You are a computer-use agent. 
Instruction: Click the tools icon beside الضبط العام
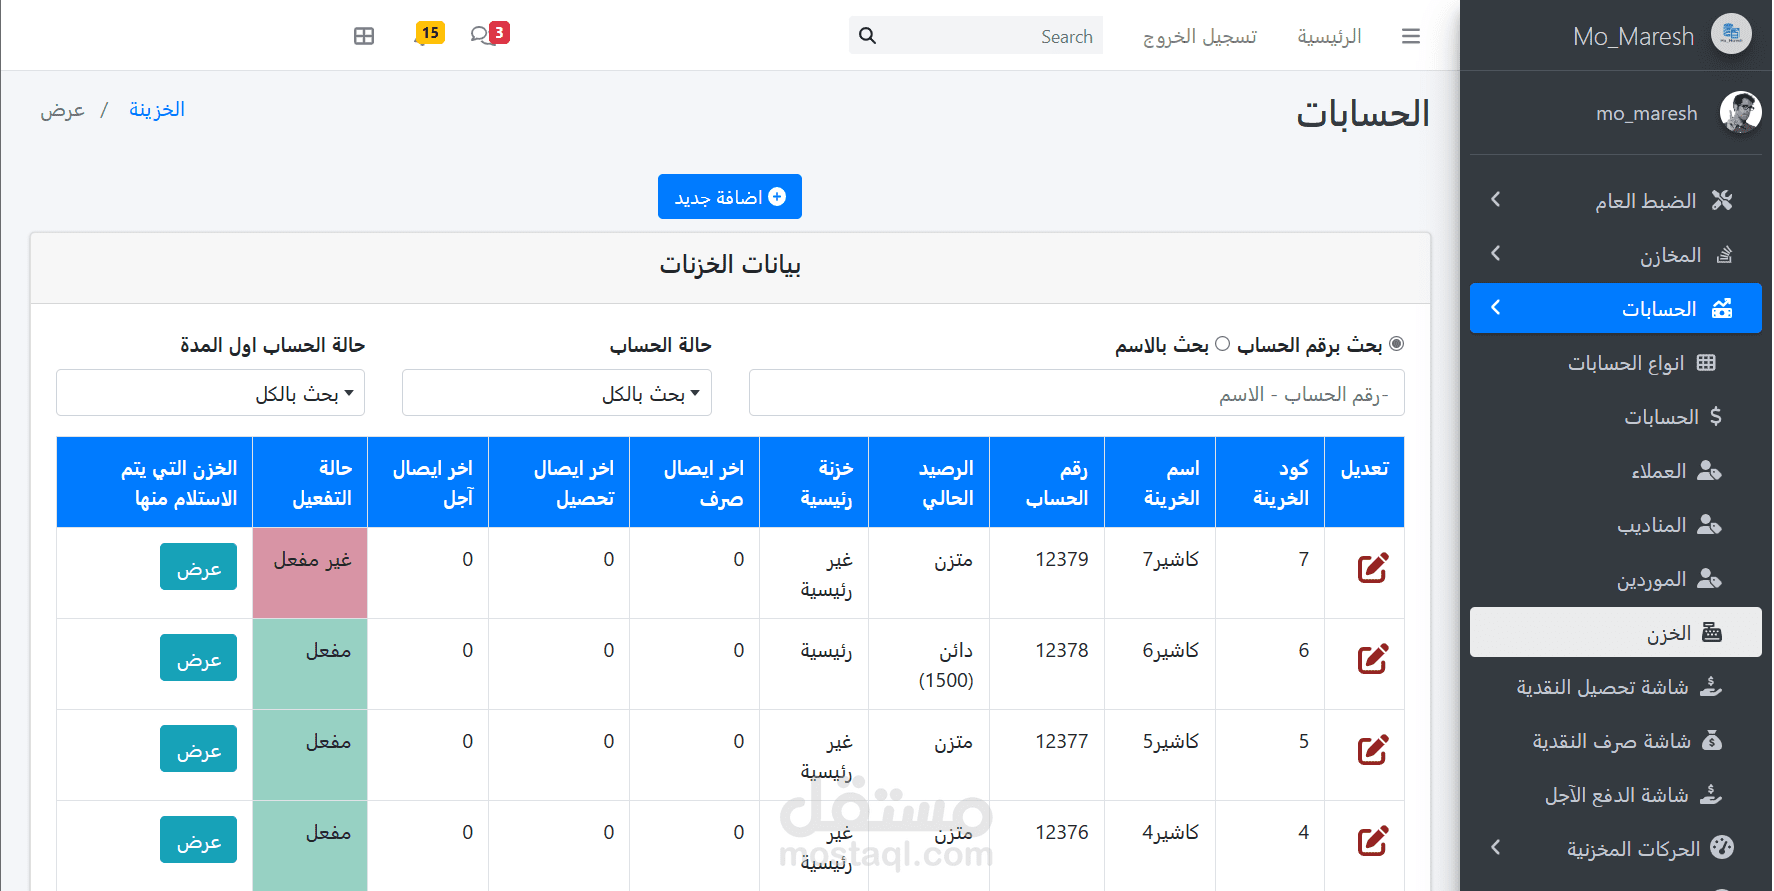click(1722, 200)
